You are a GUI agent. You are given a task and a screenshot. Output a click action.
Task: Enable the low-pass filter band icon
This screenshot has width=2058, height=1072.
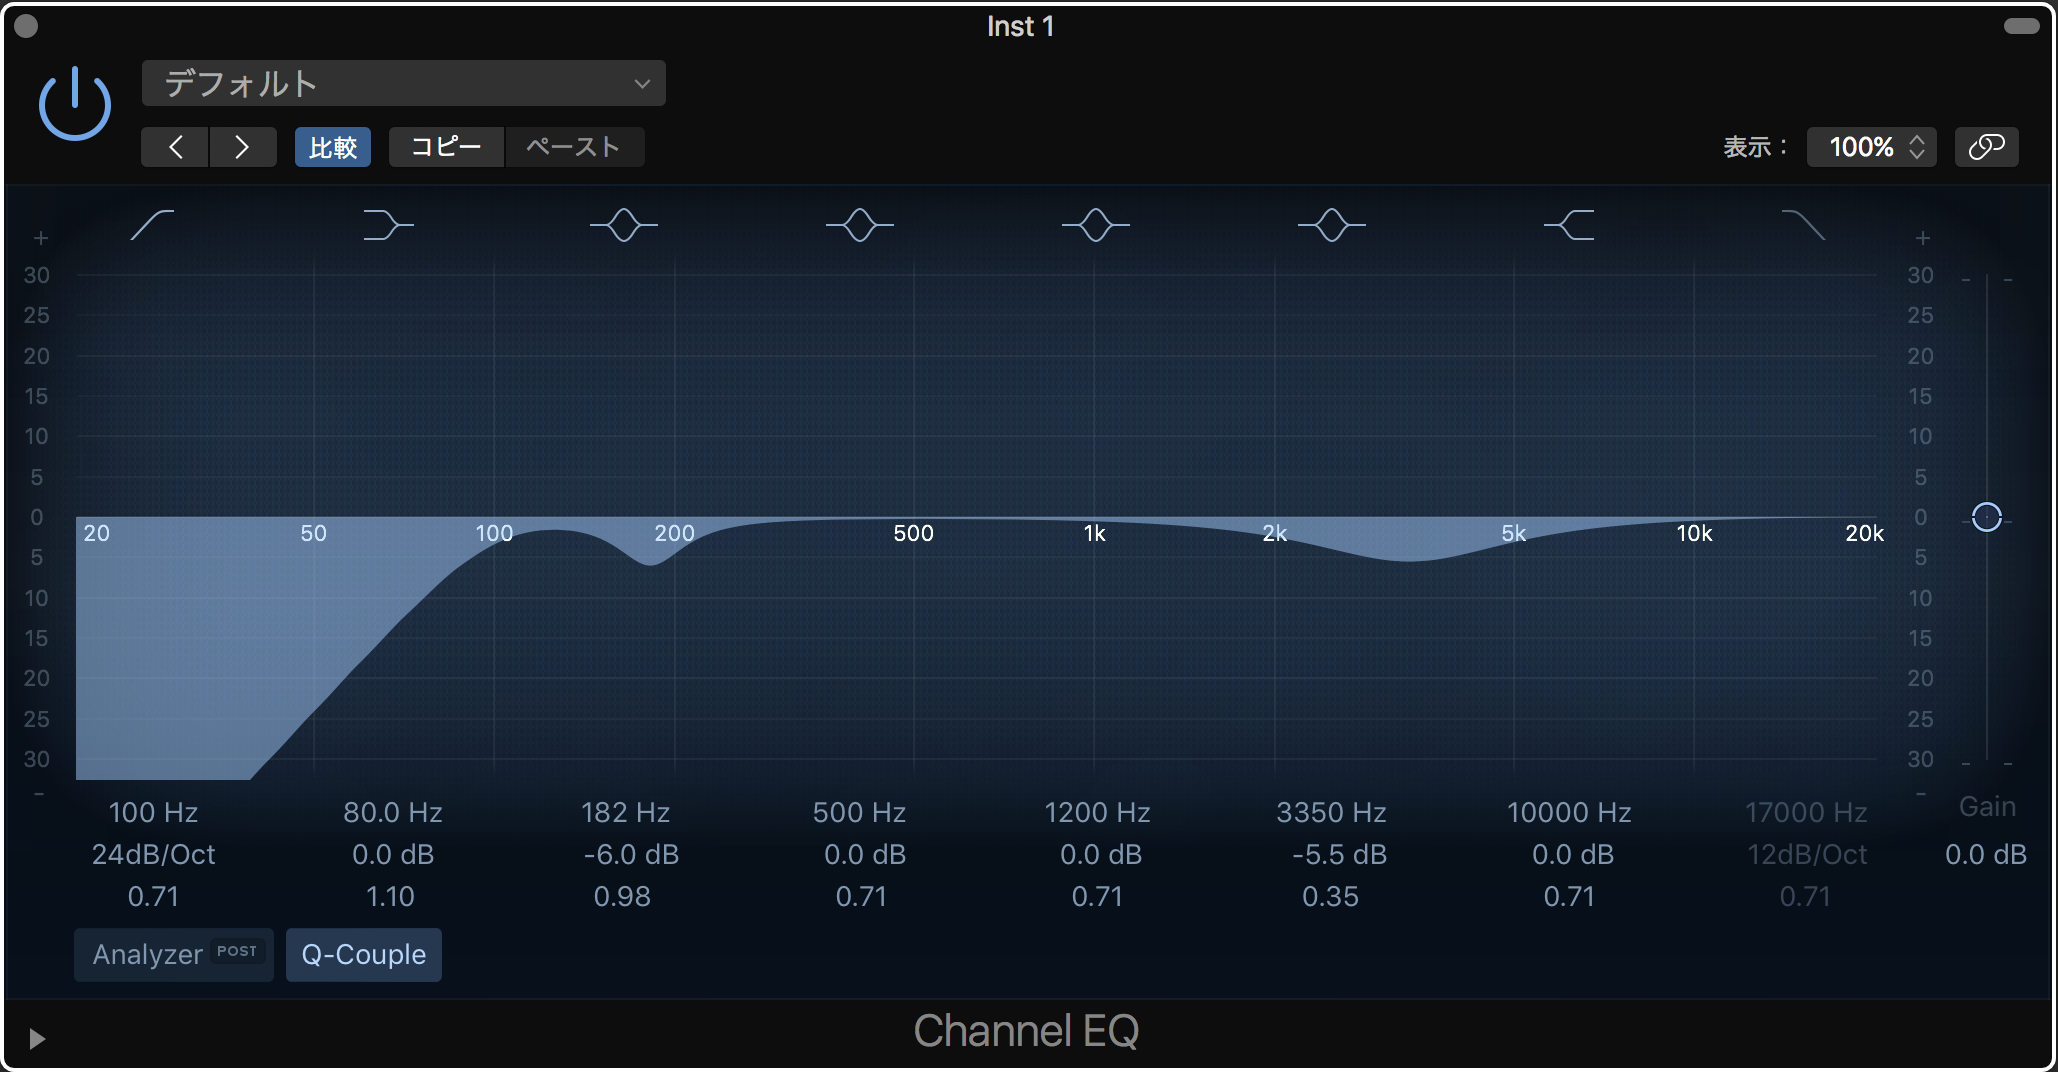pyautogui.click(x=1804, y=225)
